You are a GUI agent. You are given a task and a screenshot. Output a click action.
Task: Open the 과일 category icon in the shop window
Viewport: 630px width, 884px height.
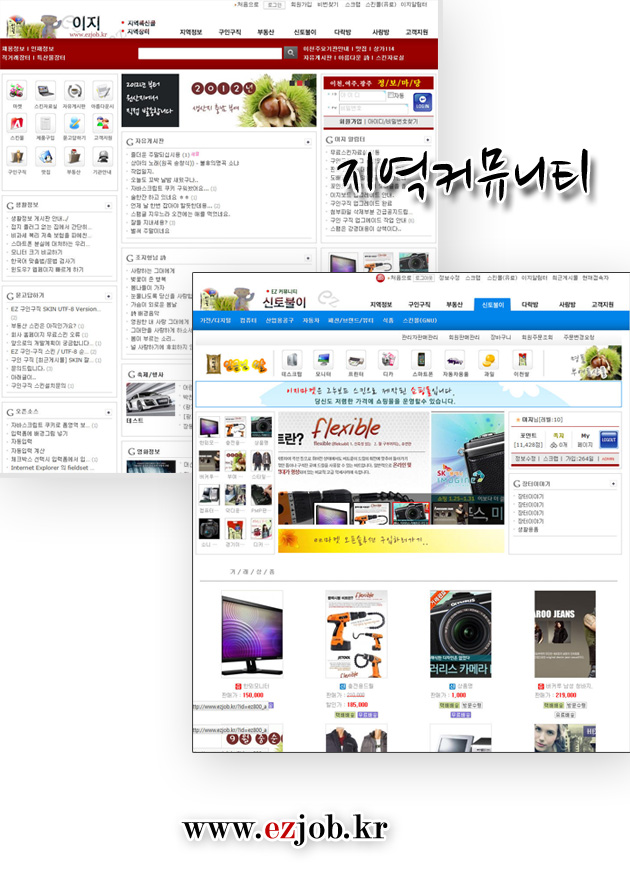(x=488, y=360)
